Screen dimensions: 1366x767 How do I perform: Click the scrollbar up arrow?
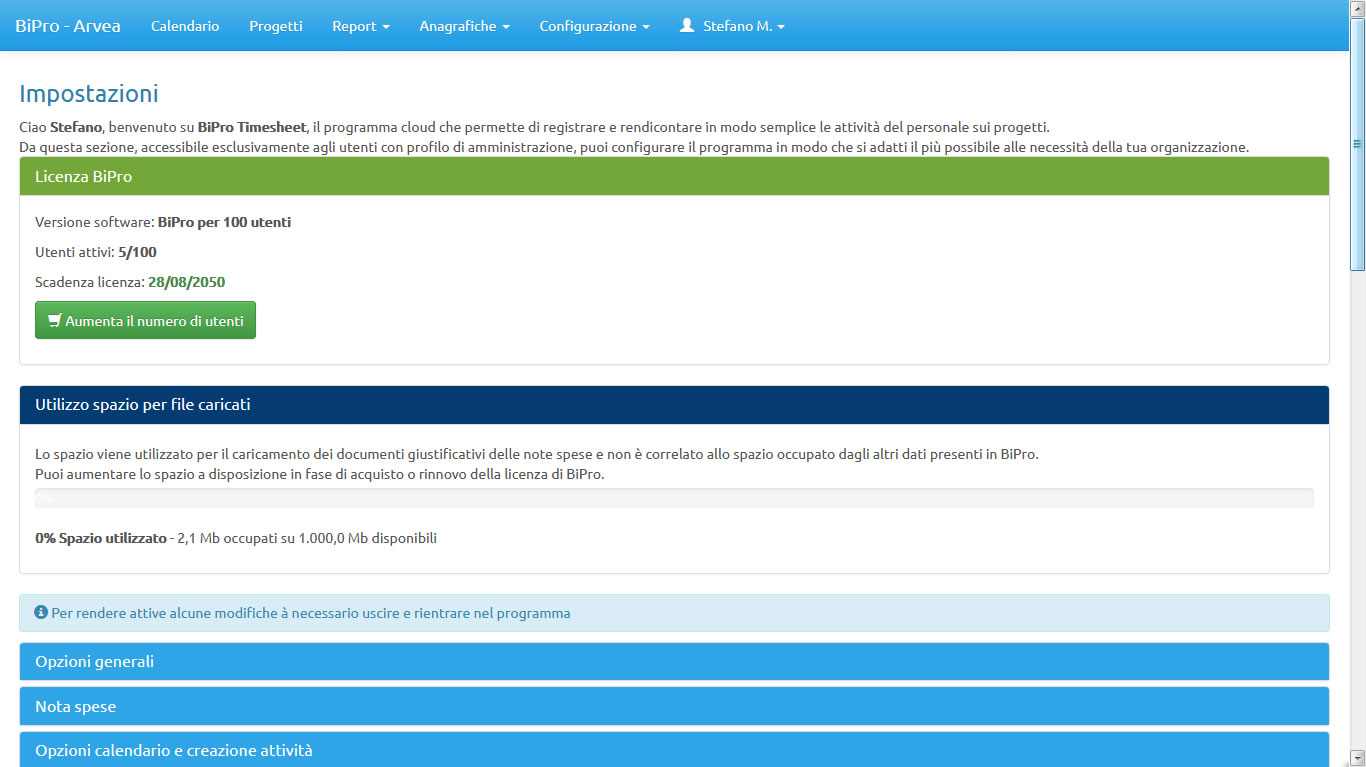tap(1357, 8)
